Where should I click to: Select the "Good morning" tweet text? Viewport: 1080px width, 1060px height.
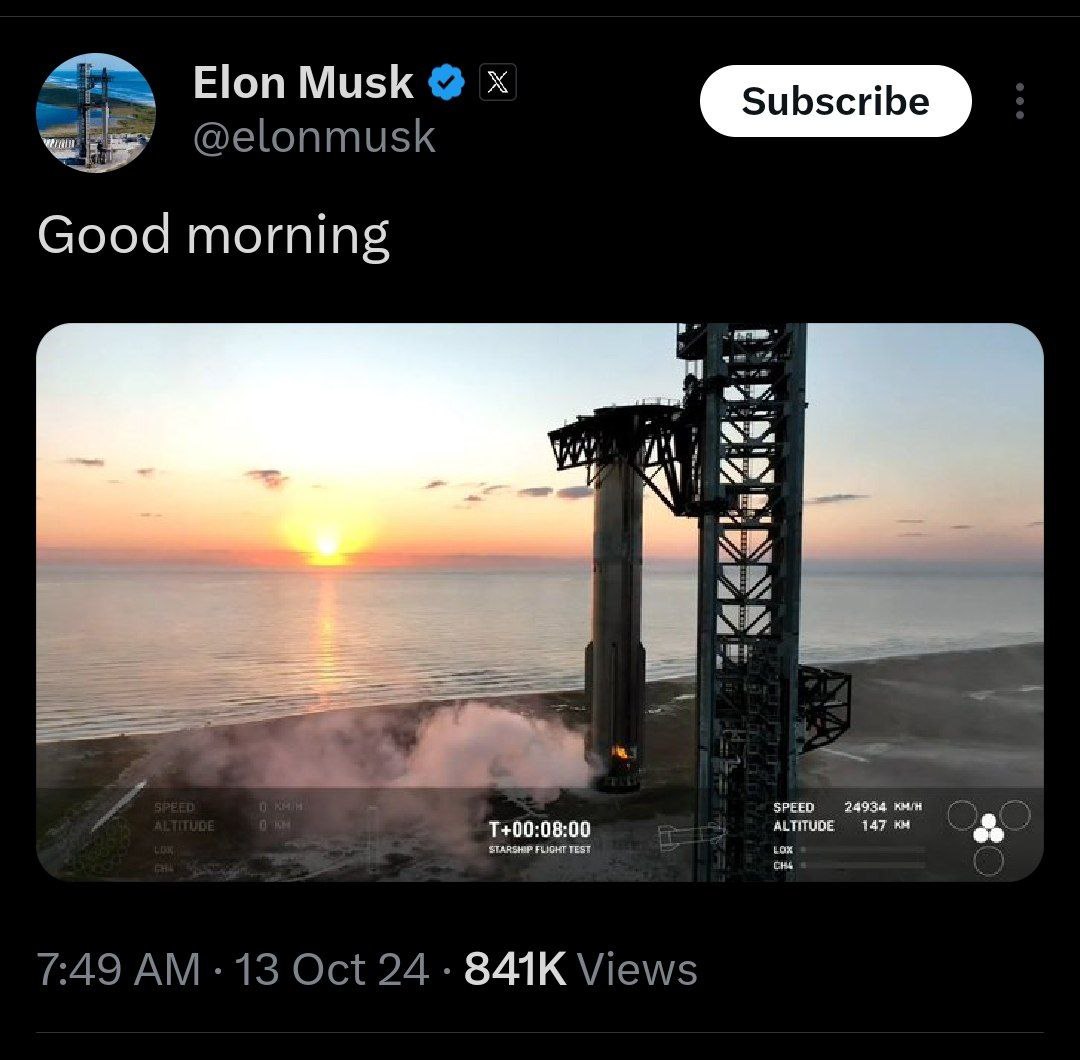tap(214, 236)
